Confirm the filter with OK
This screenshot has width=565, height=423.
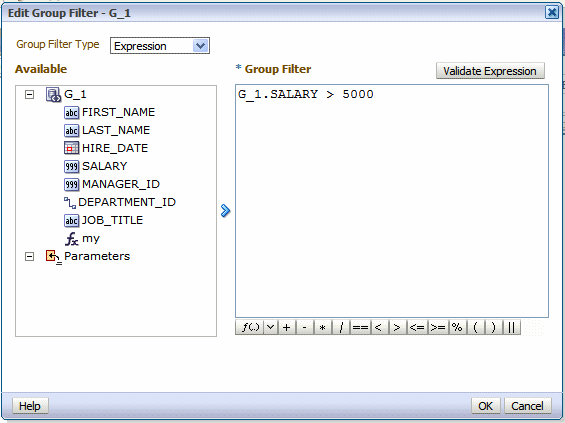(485, 406)
